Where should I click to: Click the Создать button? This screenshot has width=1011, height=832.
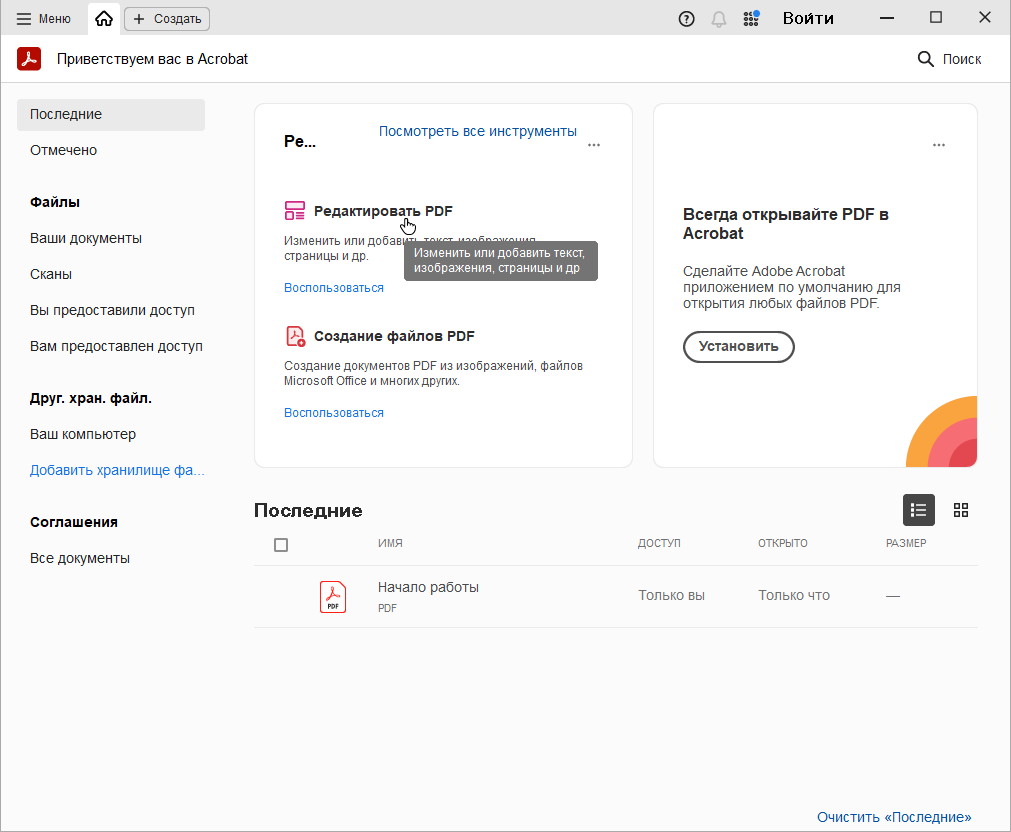pyautogui.click(x=167, y=19)
